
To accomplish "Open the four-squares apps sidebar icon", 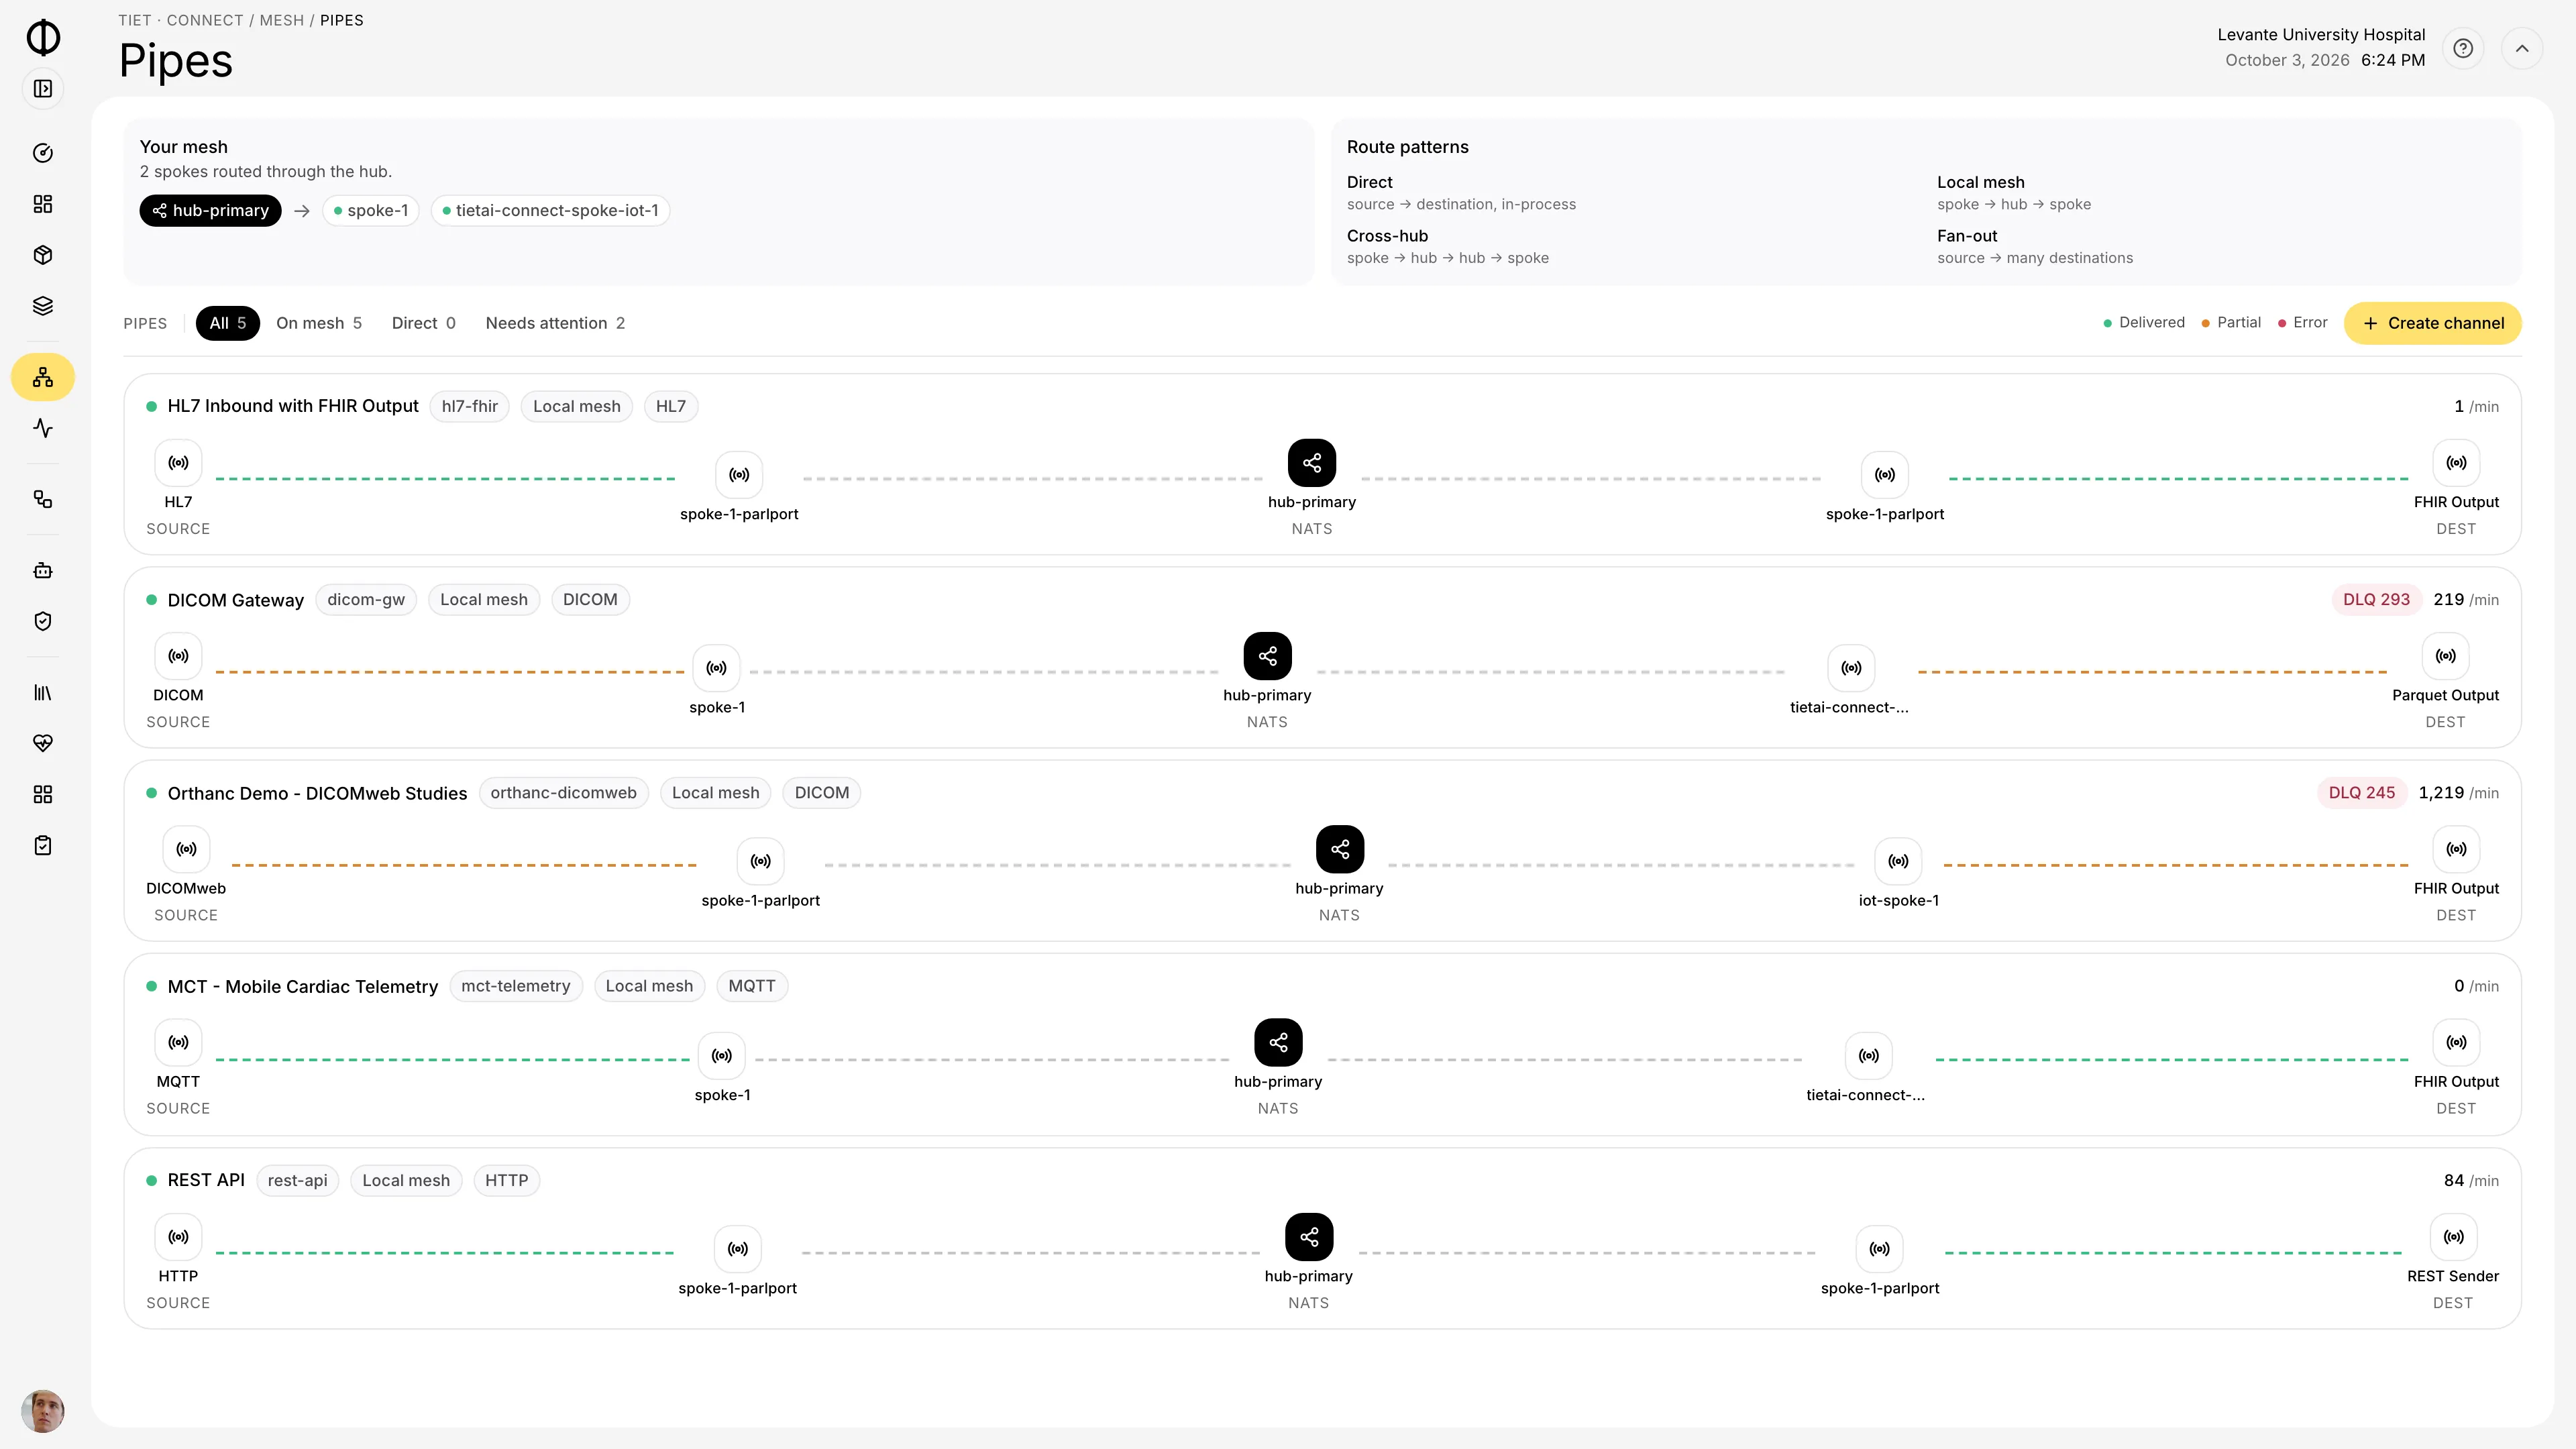I will point(43,795).
